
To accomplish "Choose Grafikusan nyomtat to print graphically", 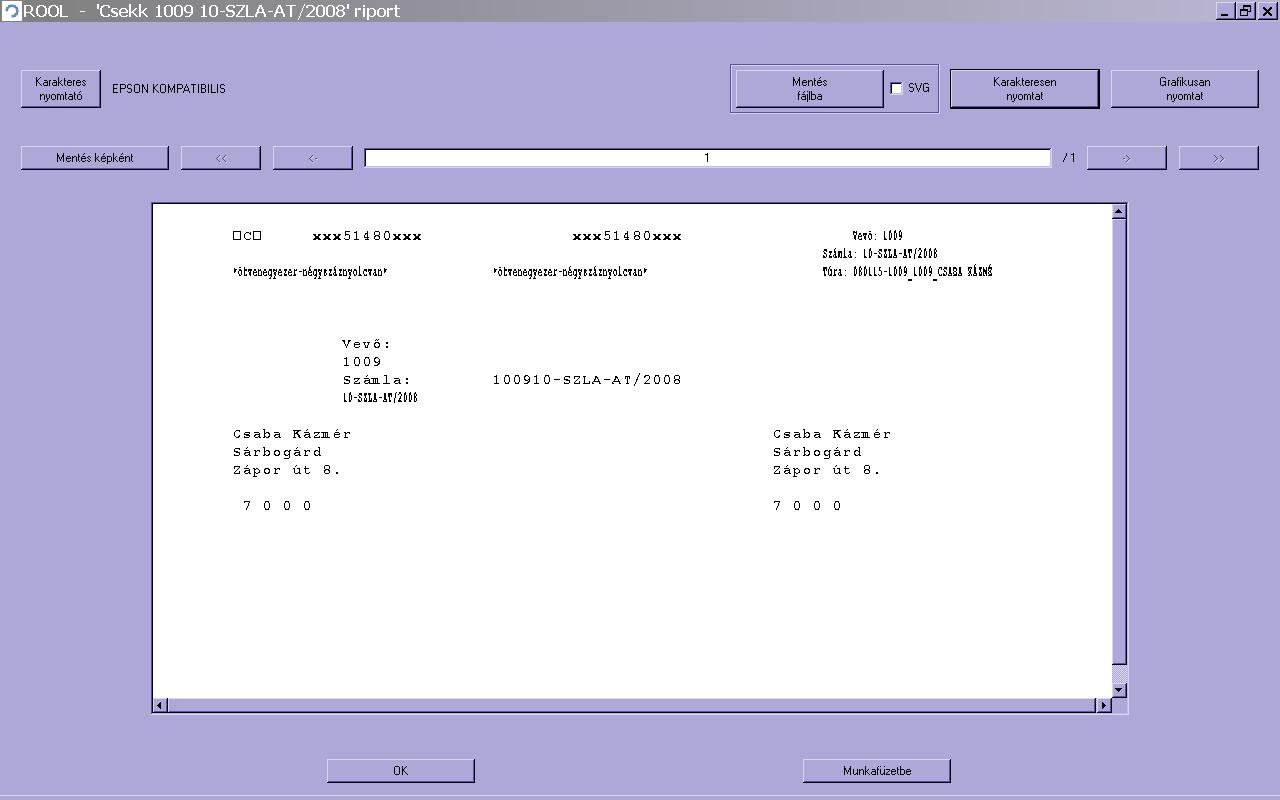I will pyautogui.click(x=1184, y=89).
